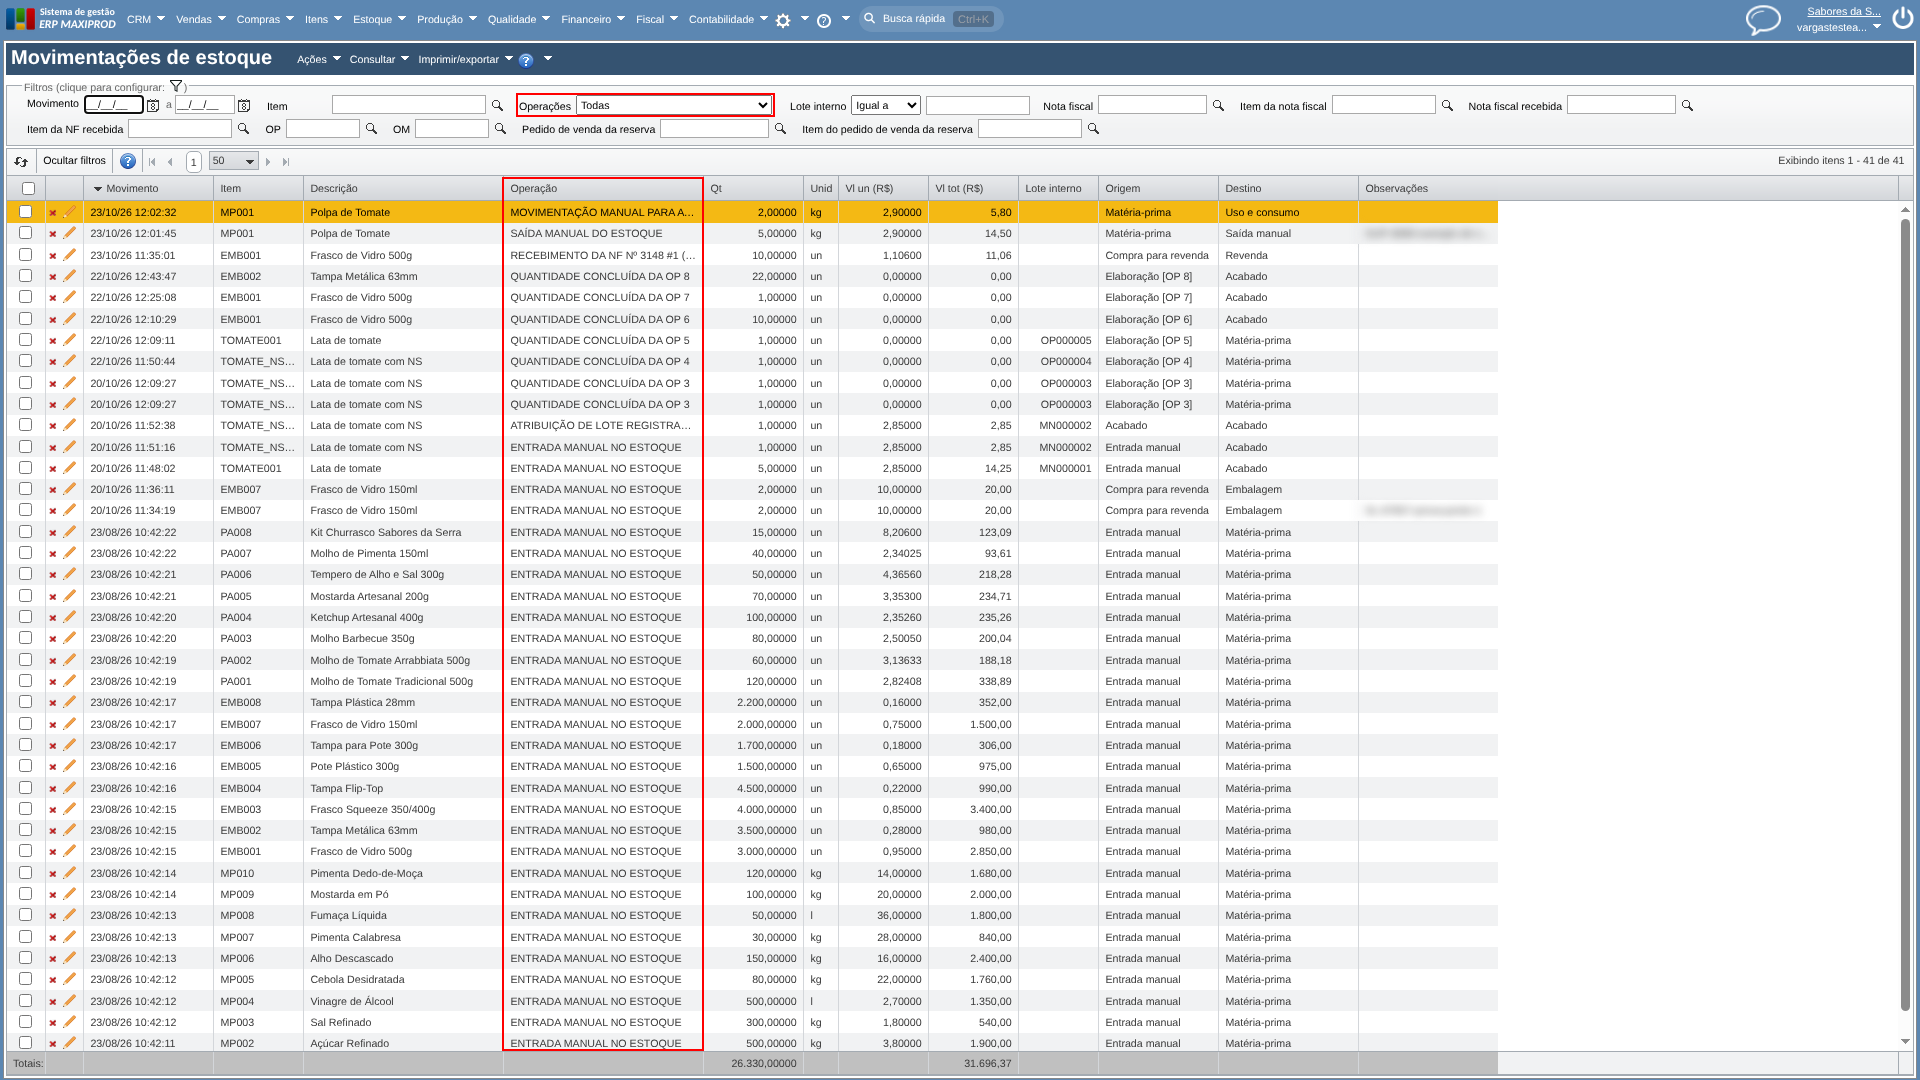
Task: Click the vertical scrollbar of the grid
Action: point(1905,615)
